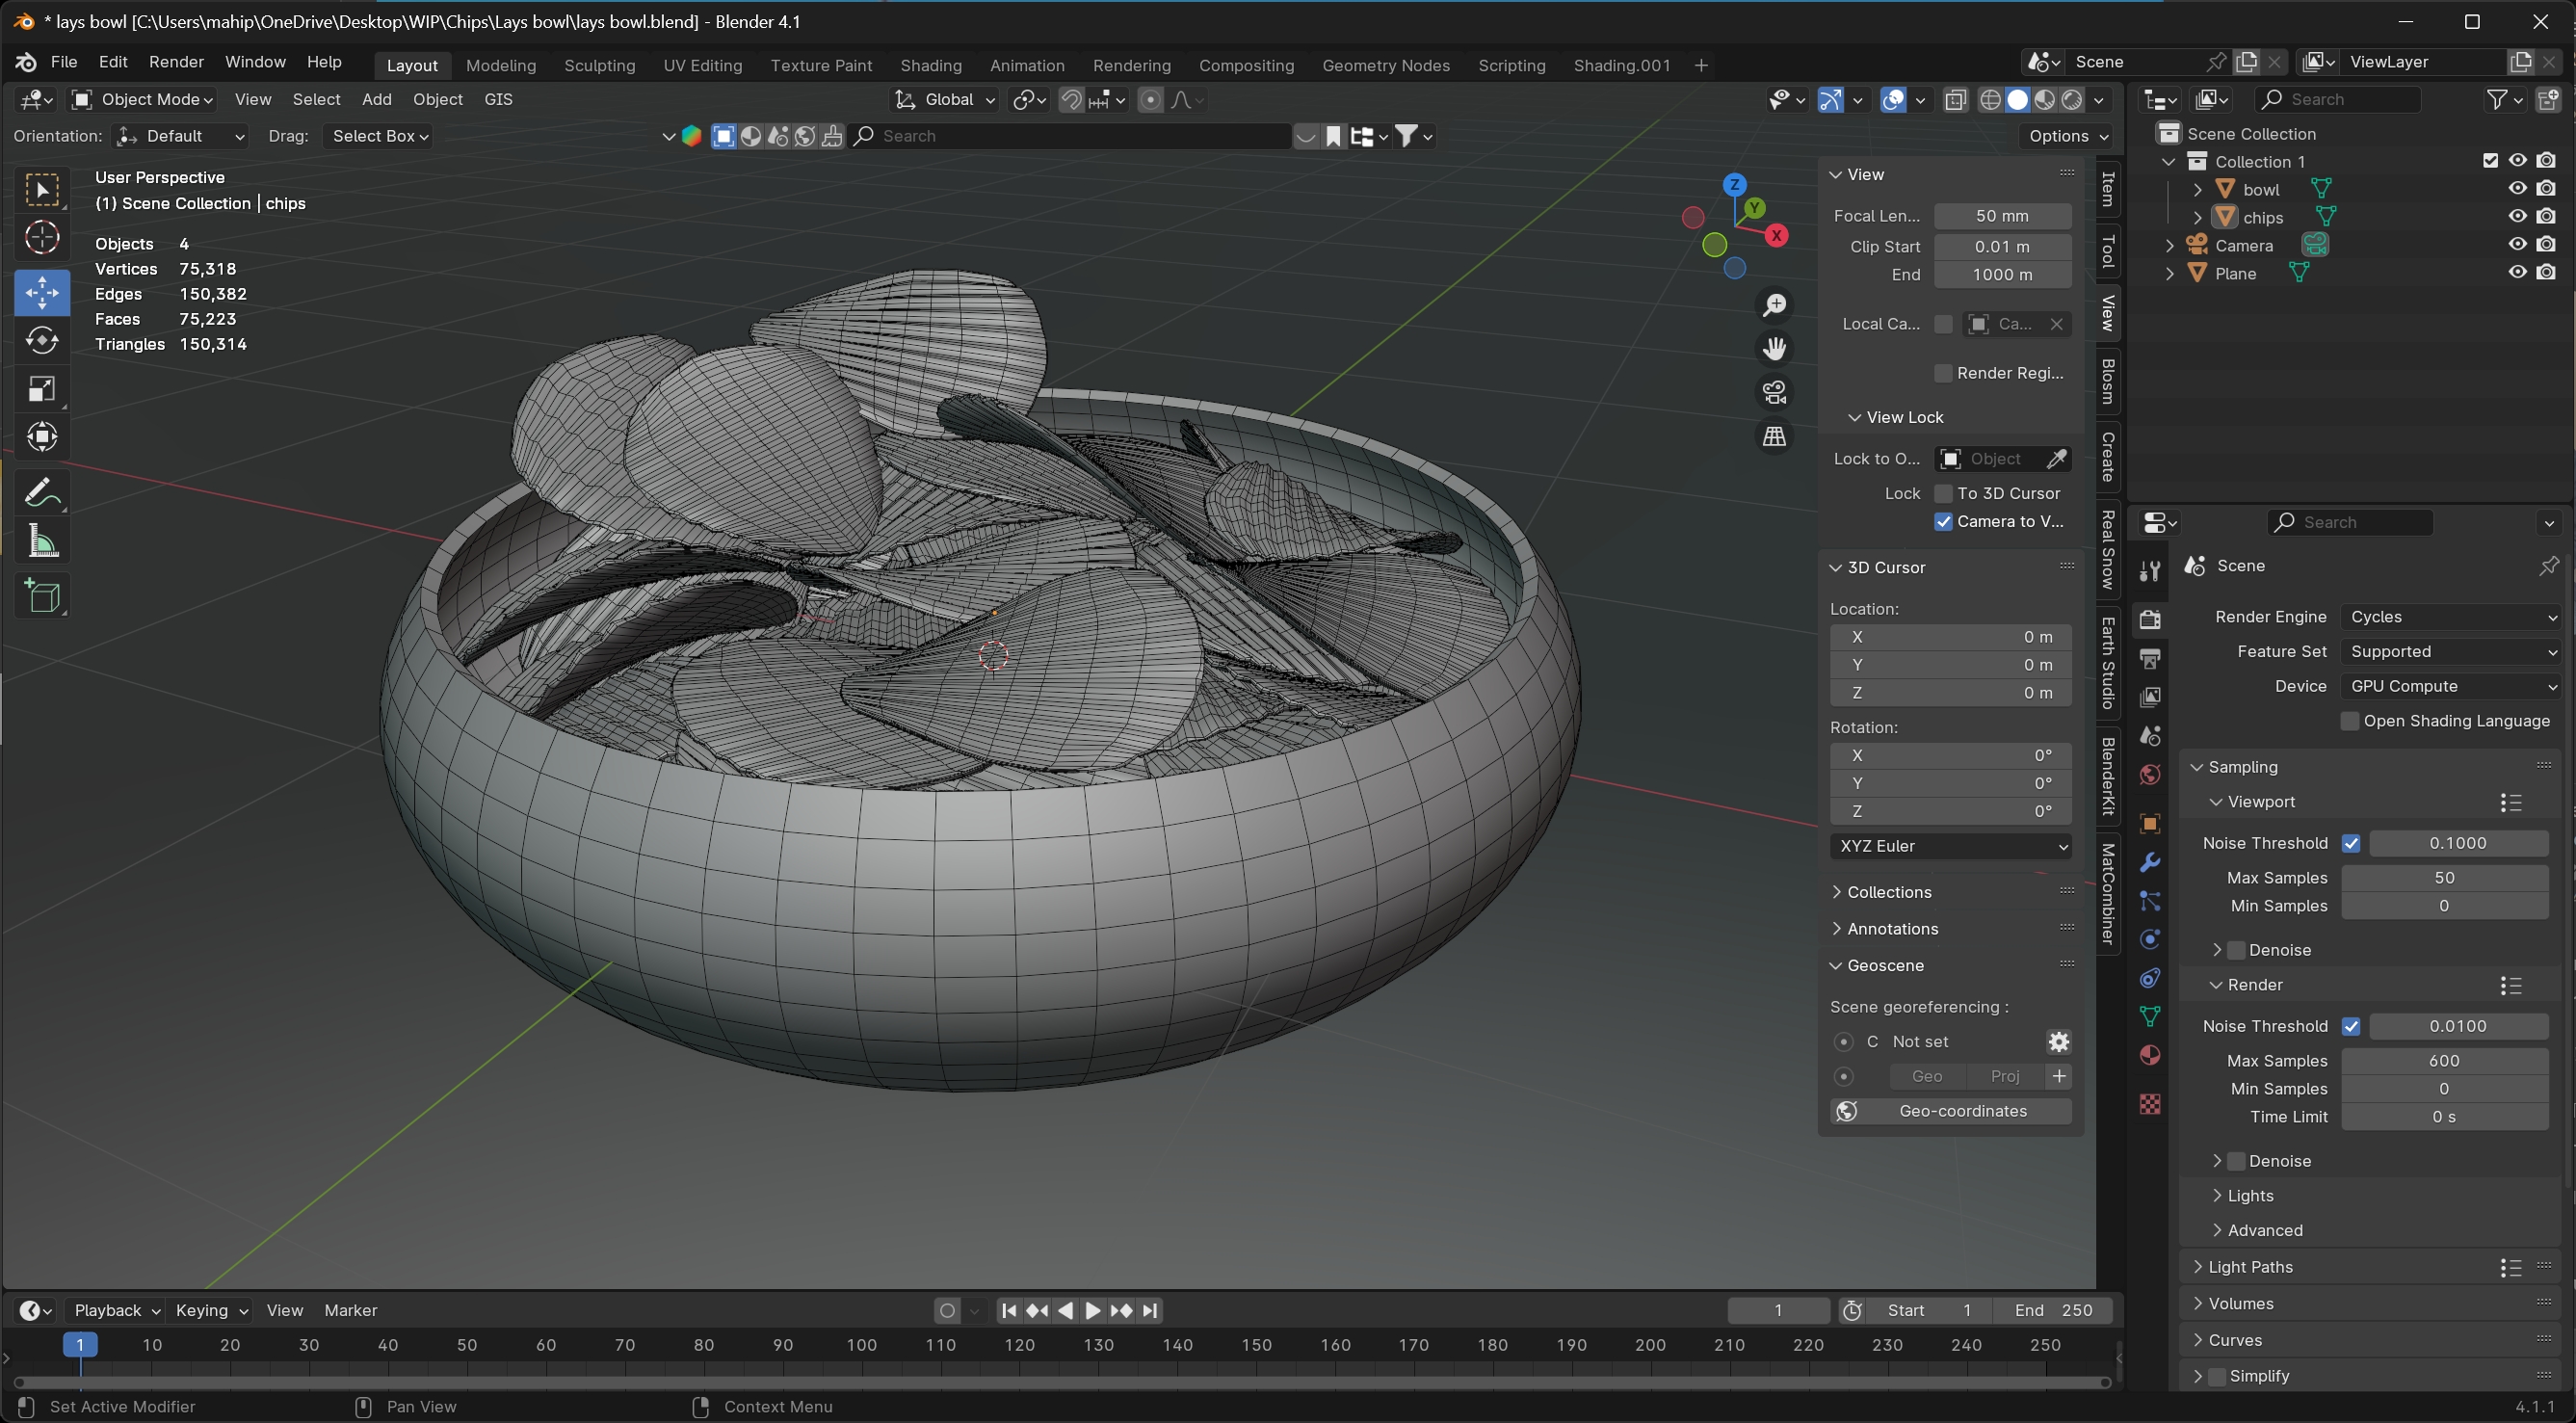Image resolution: width=2576 pixels, height=1423 pixels.
Task: Activate the Measure tool
Action: (42, 540)
